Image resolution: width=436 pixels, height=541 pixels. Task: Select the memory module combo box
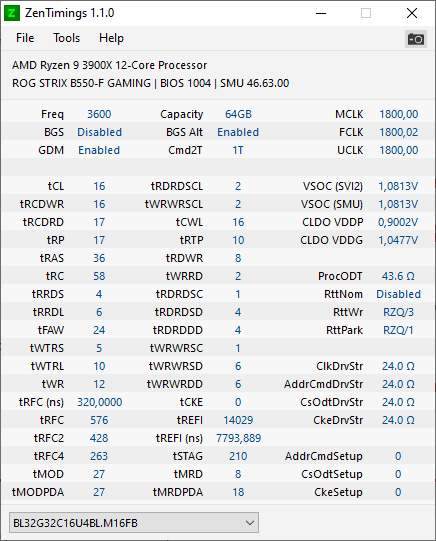(x=134, y=523)
